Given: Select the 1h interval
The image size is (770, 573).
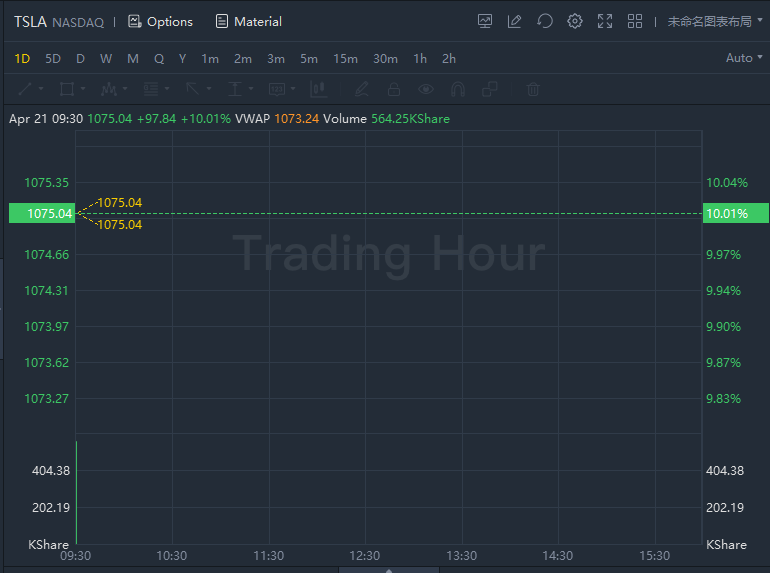Looking at the screenshot, I should [x=420, y=59].
